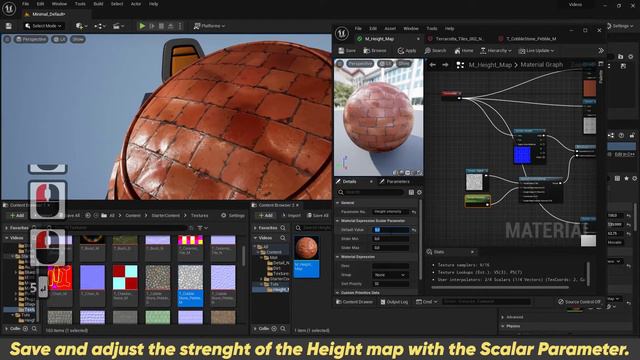Navigate forward in Material Graph breadcrumb
This screenshot has height=360, width=640.
click(445, 65)
